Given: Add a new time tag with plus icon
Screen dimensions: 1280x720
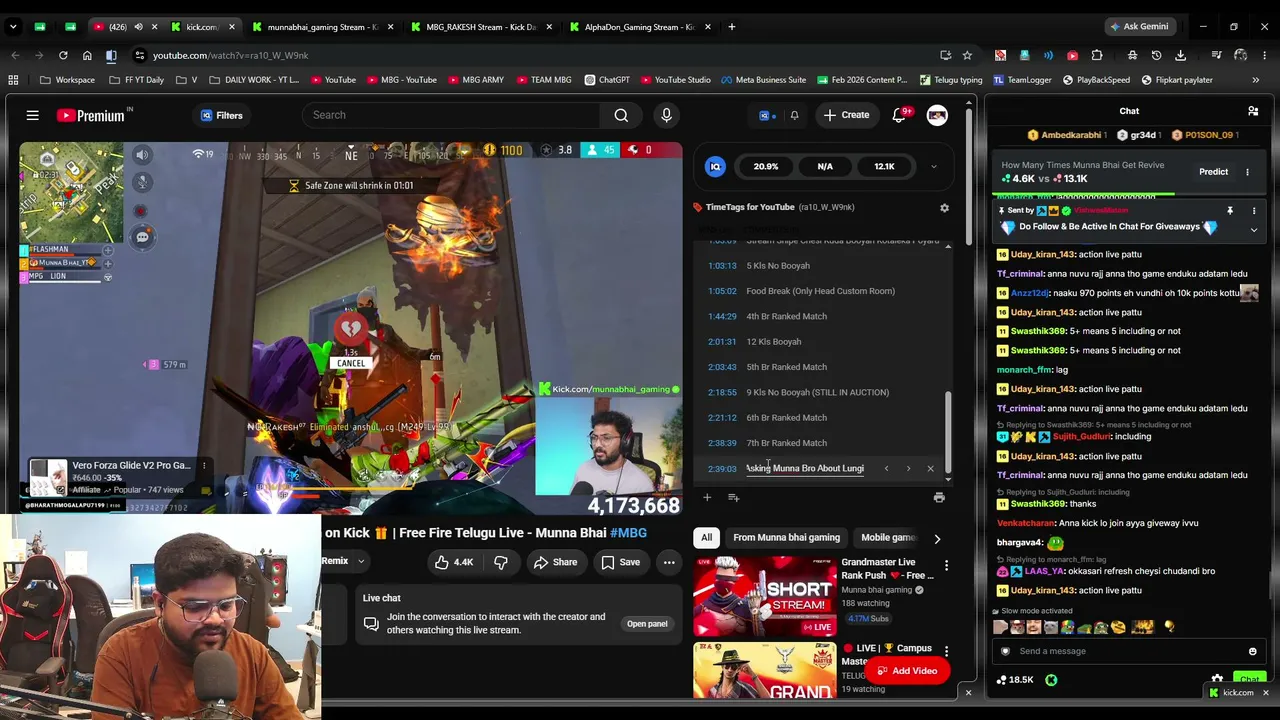Looking at the screenshot, I should tap(707, 497).
